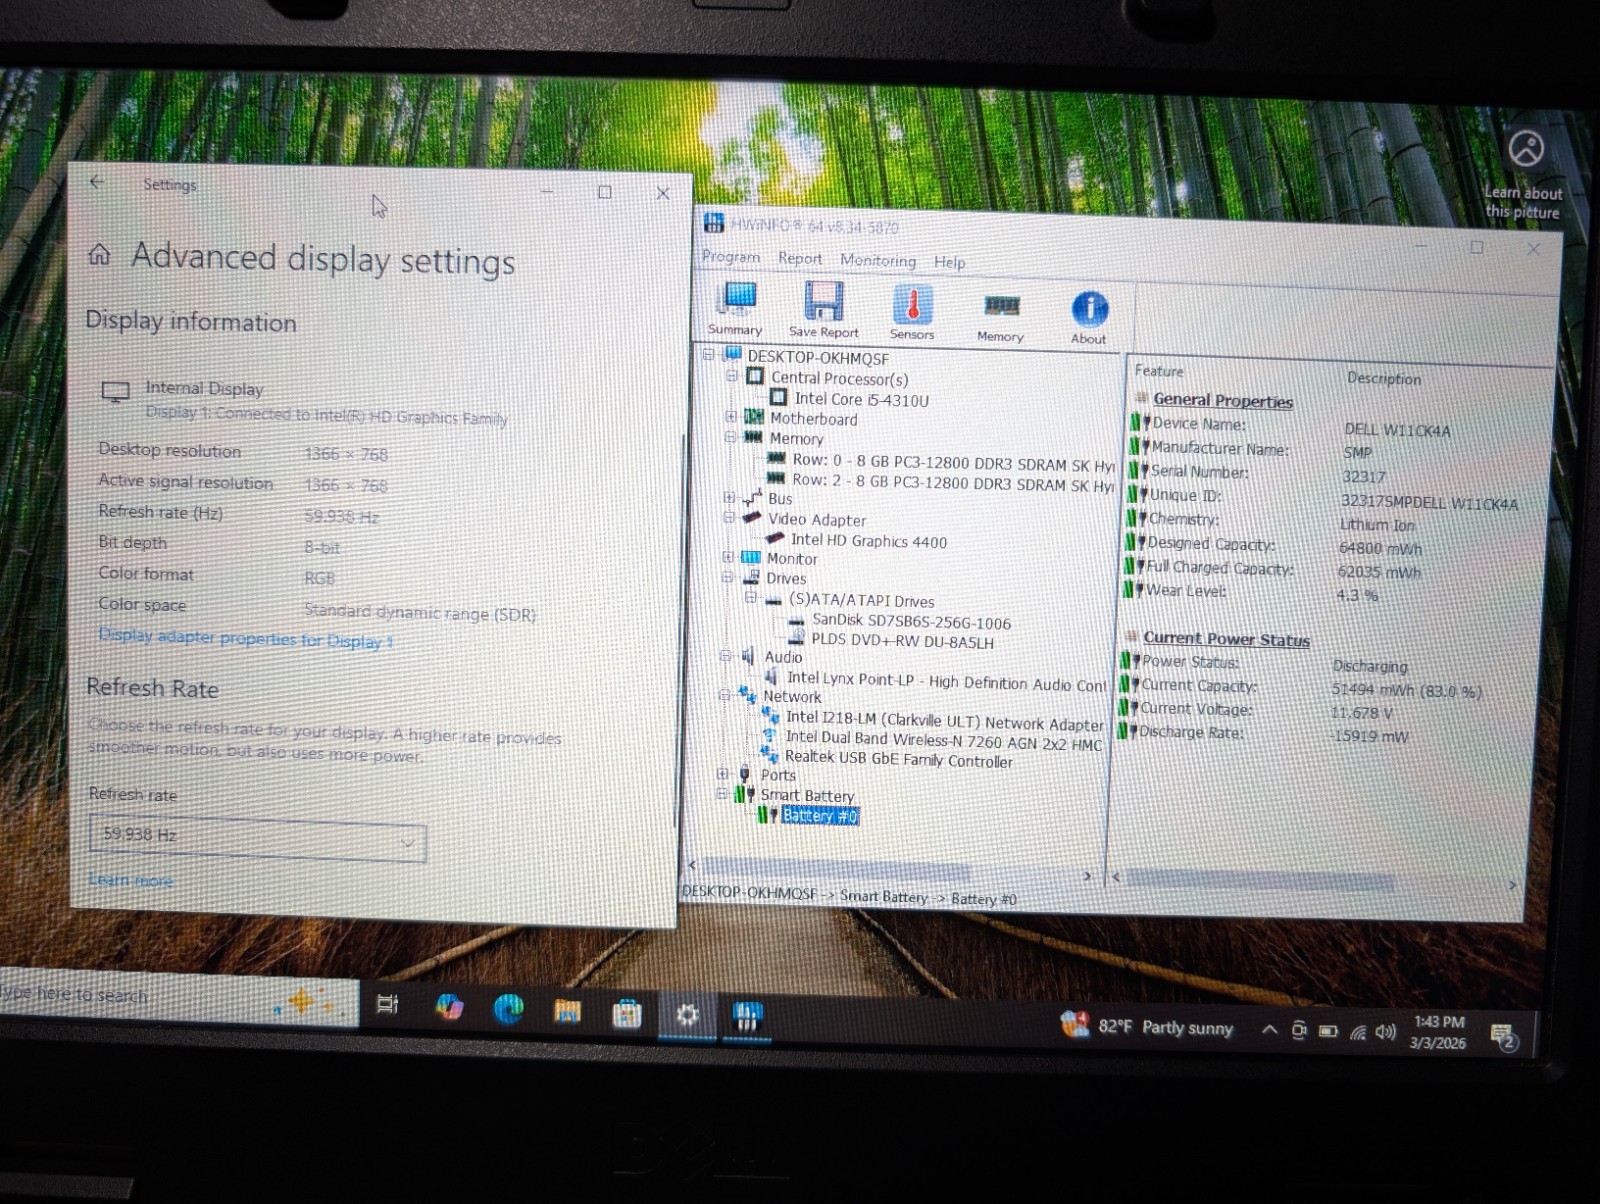Select Battery #0 tree item
The width and height of the screenshot is (1600, 1204).
click(819, 815)
